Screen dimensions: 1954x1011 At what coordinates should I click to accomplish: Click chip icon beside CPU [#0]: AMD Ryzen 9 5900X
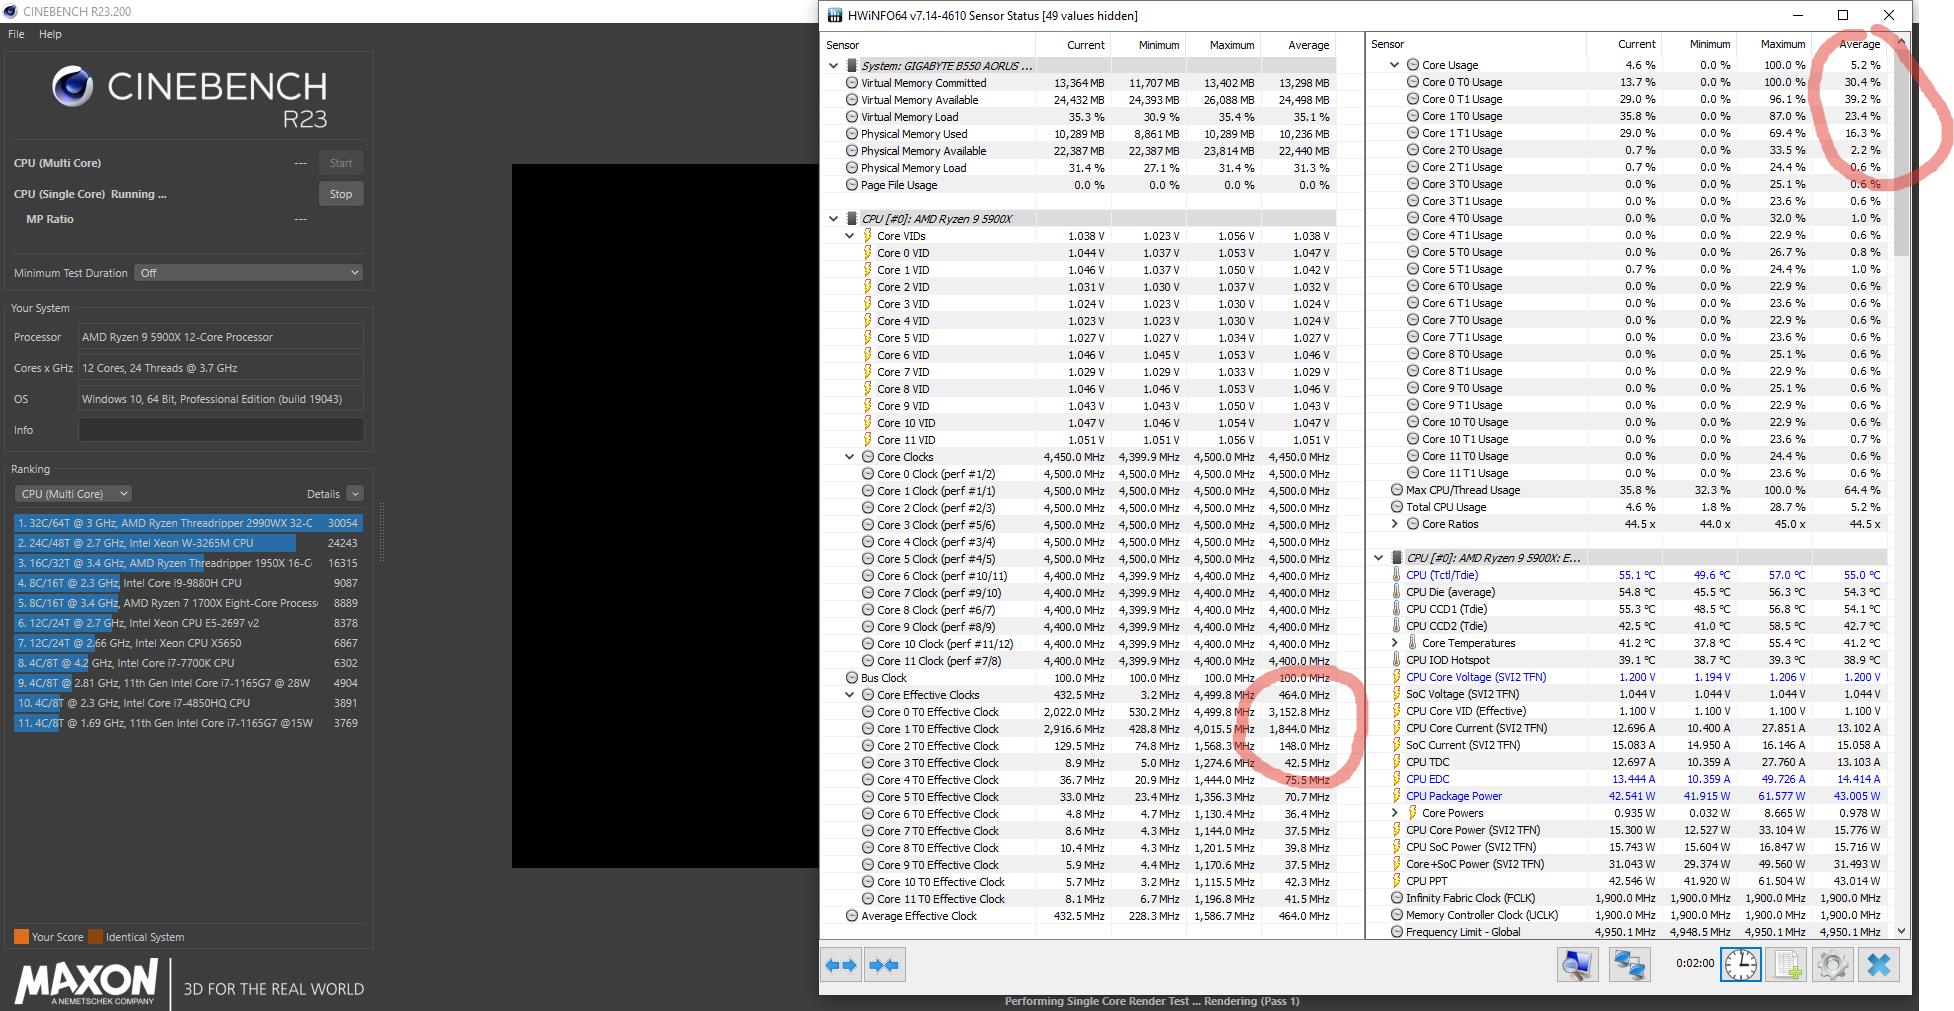click(852, 219)
